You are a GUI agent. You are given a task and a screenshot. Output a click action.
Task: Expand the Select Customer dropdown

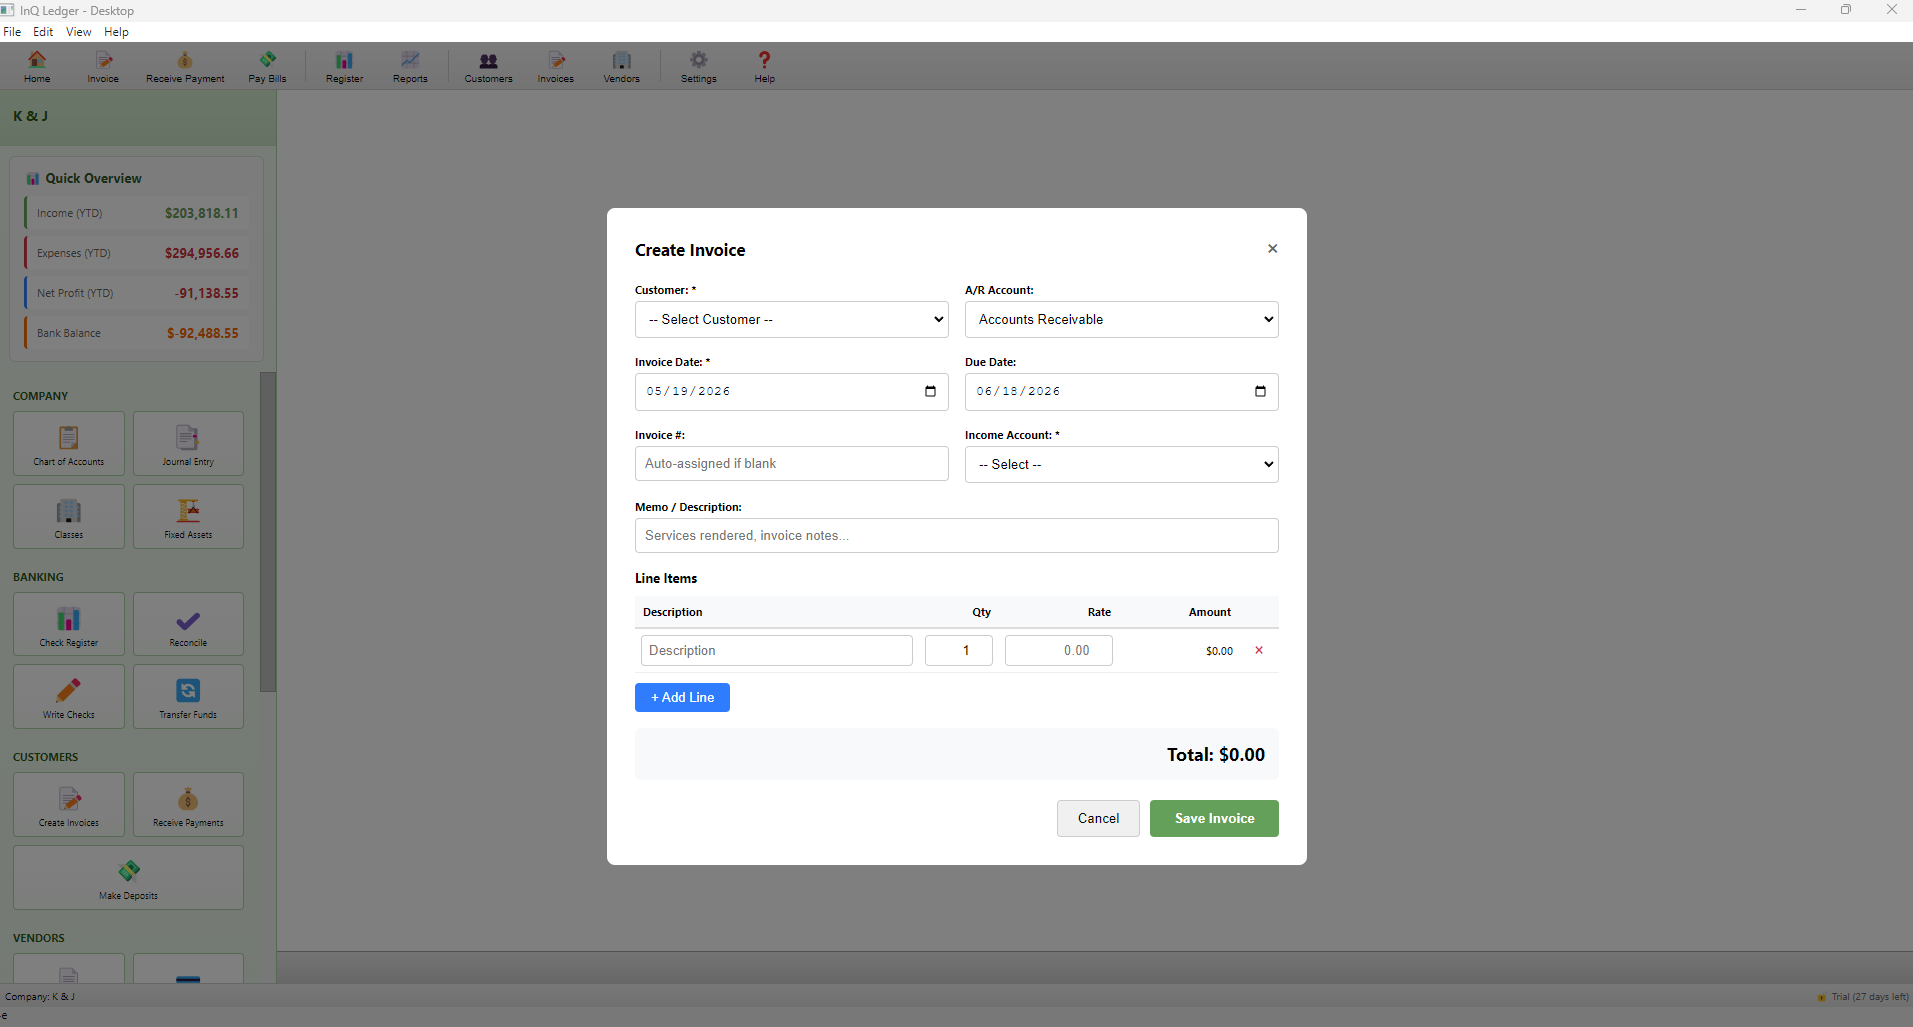click(791, 319)
